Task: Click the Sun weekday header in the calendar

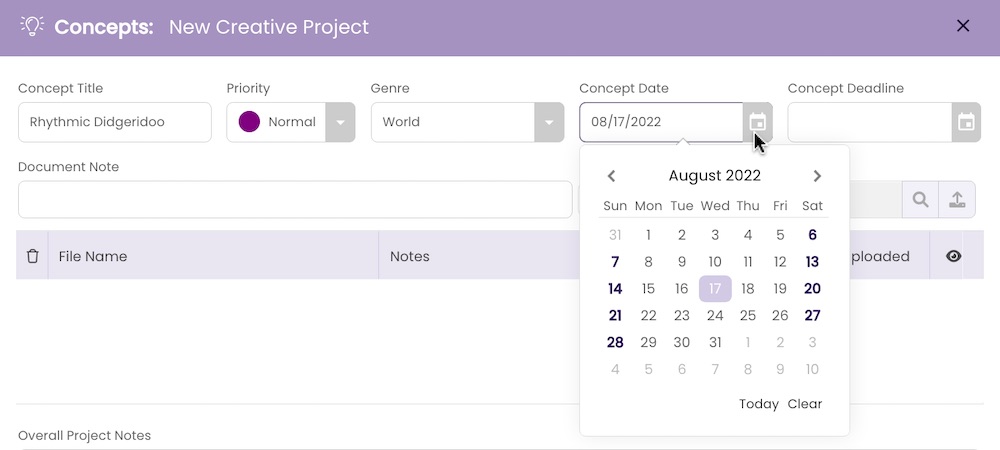Action: pos(615,206)
